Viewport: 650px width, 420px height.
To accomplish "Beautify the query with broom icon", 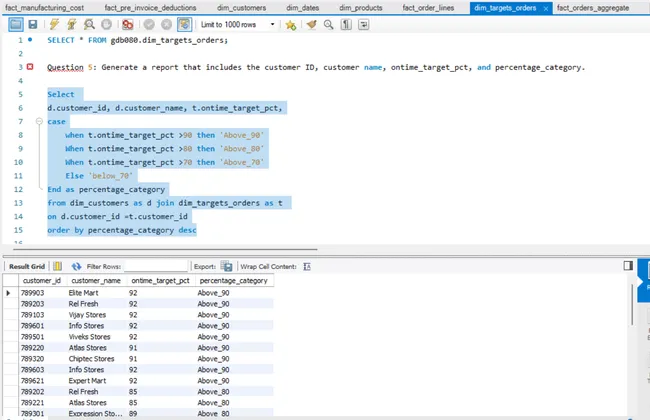I will pos(311,24).
